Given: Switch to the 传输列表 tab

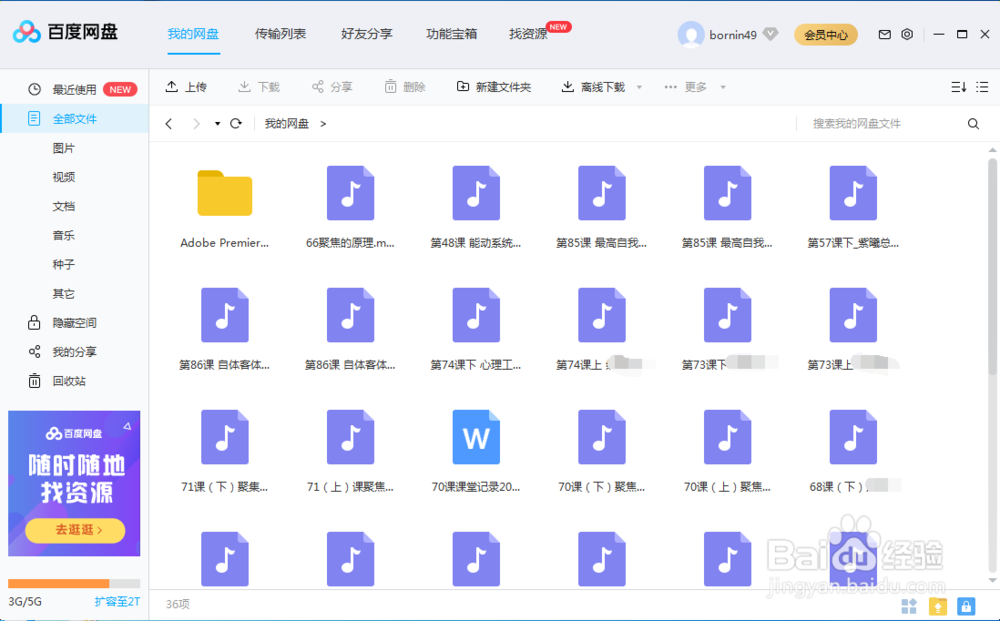Looking at the screenshot, I should pos(280,33).
